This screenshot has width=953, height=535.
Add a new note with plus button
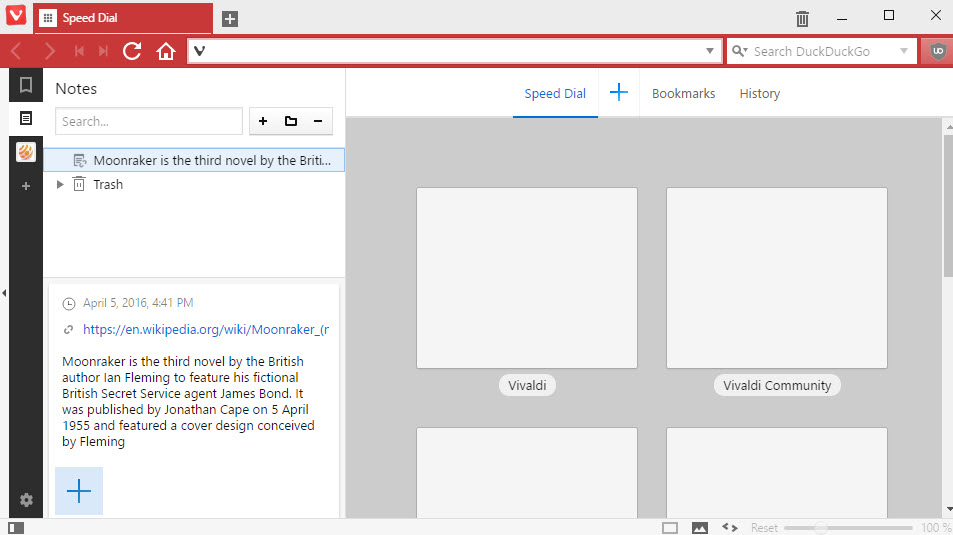pyautogui.click(x=263, y=121)
